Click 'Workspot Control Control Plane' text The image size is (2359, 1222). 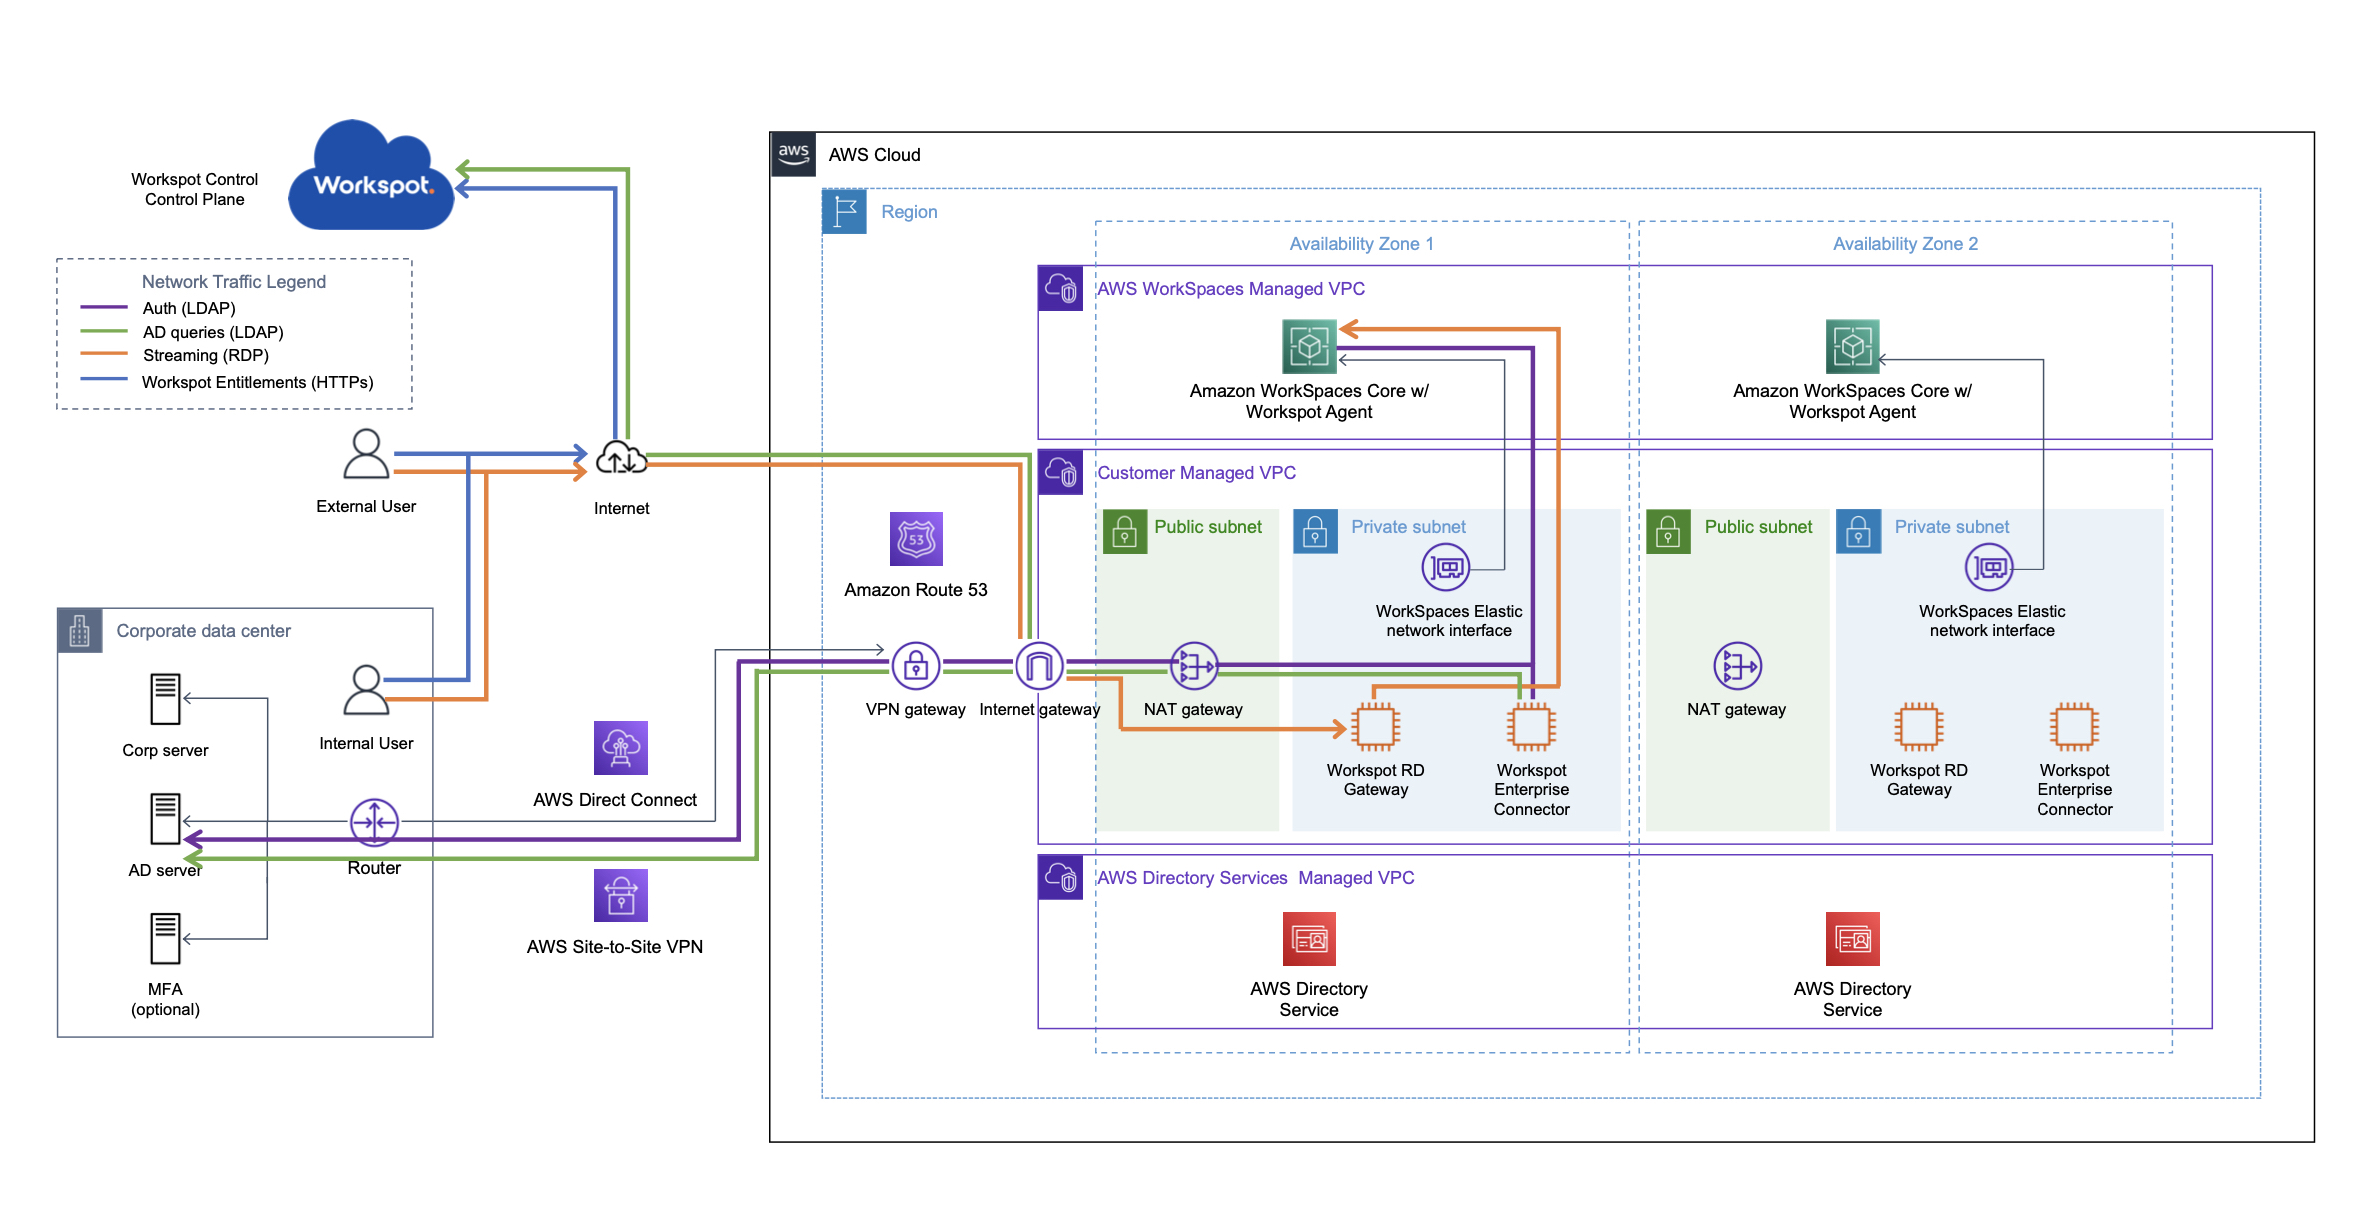195,189
